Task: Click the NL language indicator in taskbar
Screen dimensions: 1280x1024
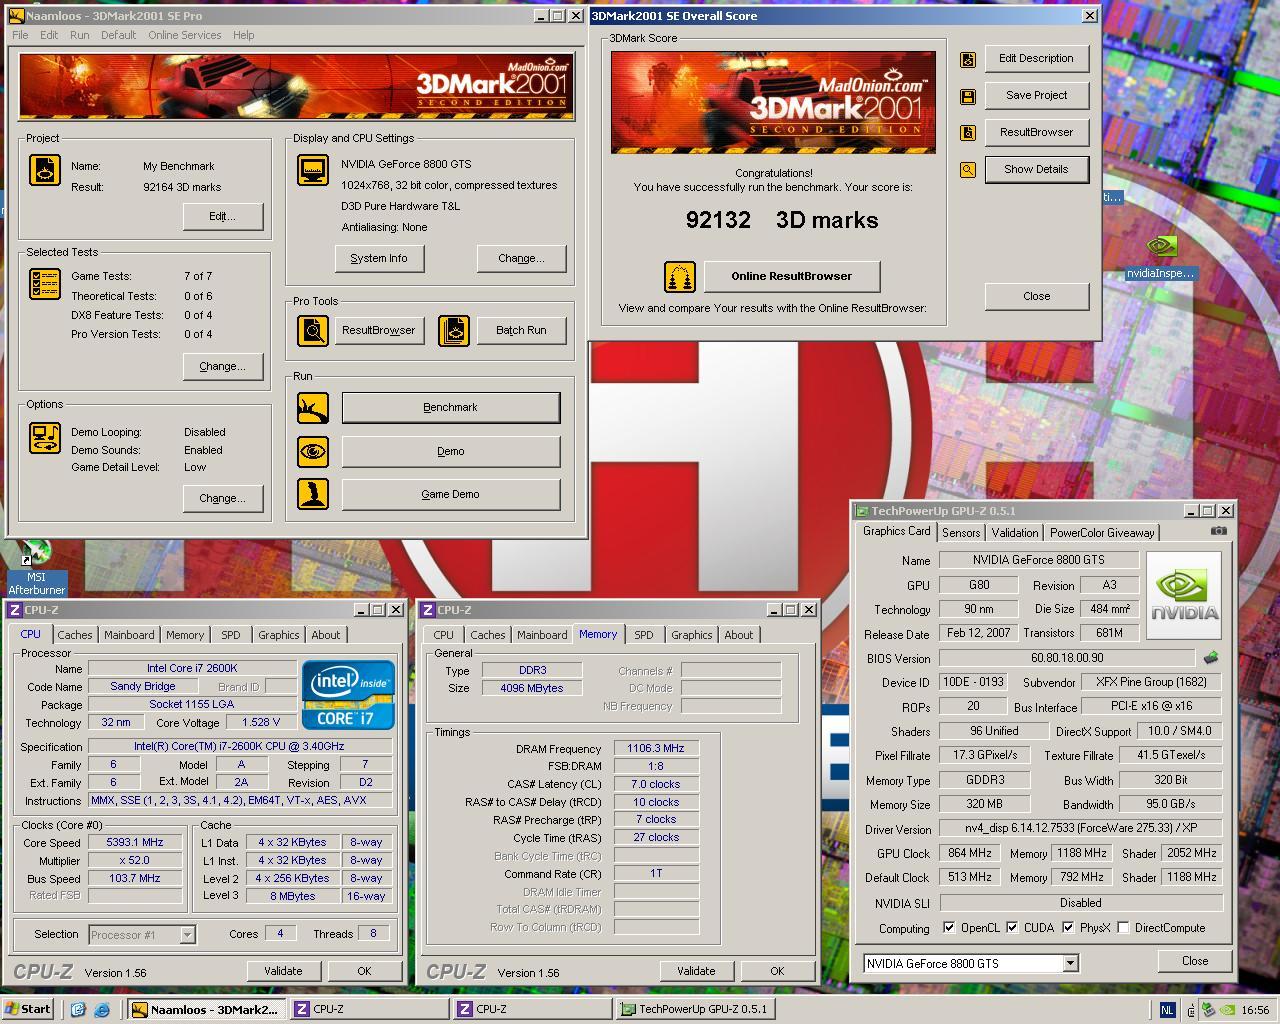Action: [1167, 1010]
